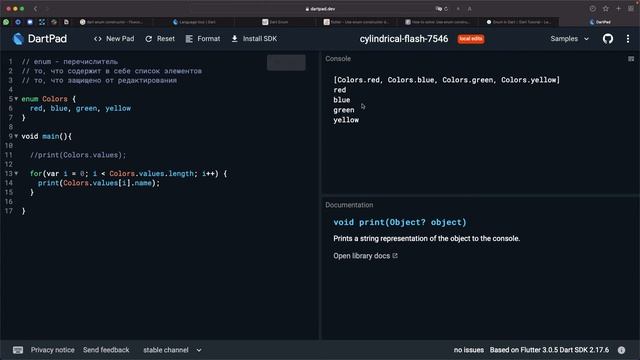Click console output 'green'
This screenshot has width=640, height=360.
tap(344, 110)
